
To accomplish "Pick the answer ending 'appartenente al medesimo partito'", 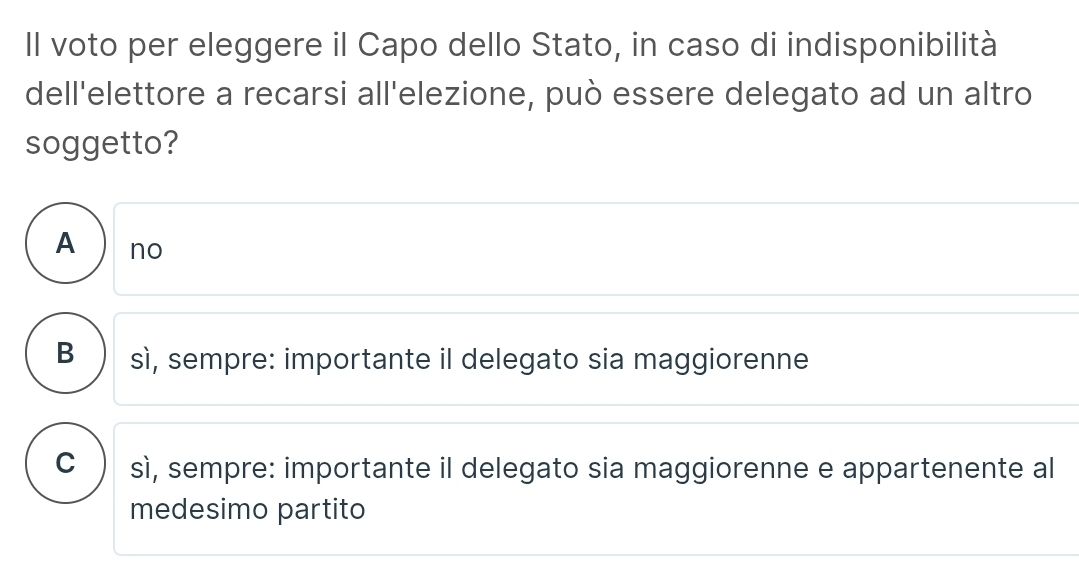I will coord(592,488).
